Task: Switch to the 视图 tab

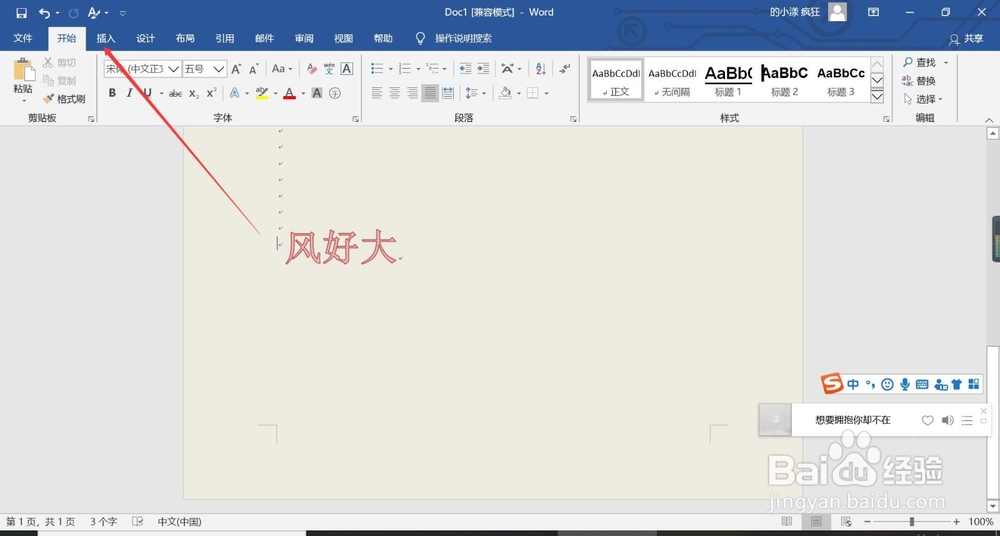Action: [x=344, y=38]
